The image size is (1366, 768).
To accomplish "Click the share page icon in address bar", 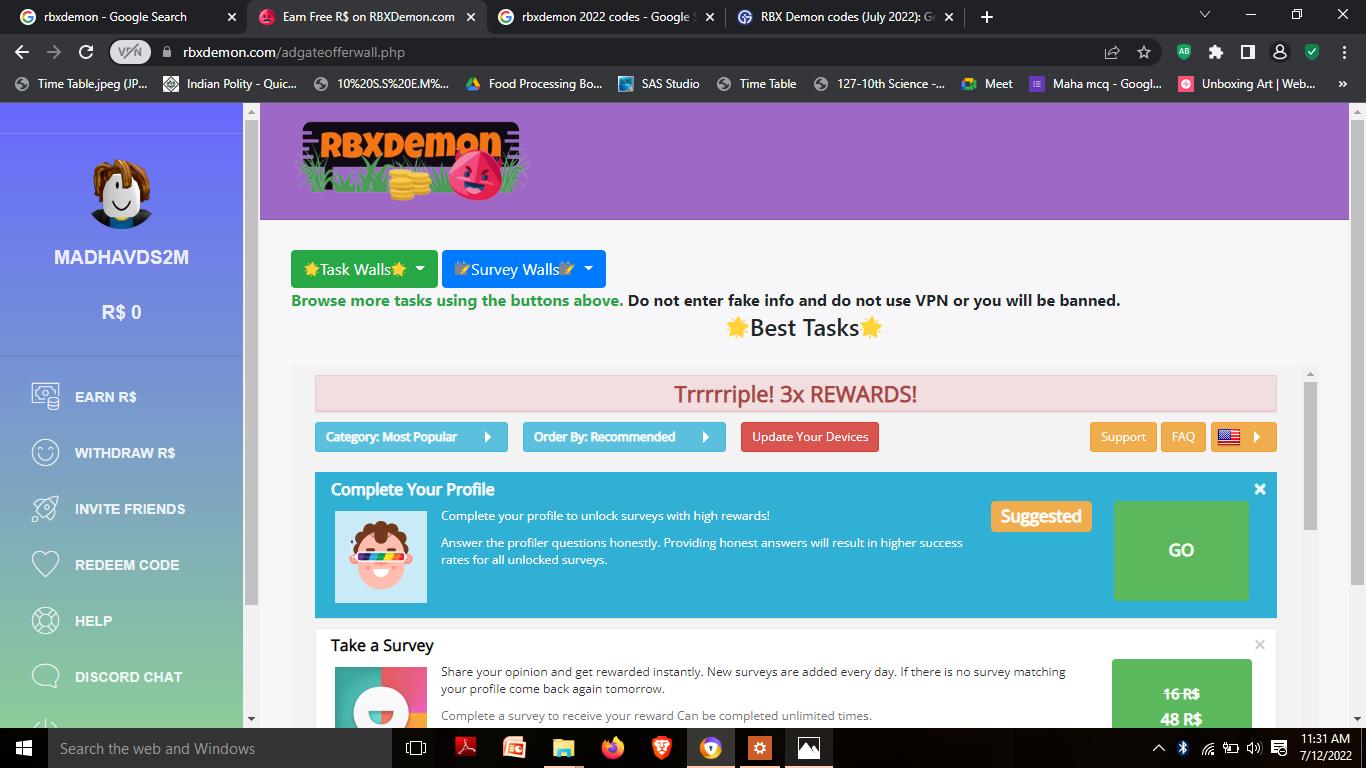I will pos(1112,52).
